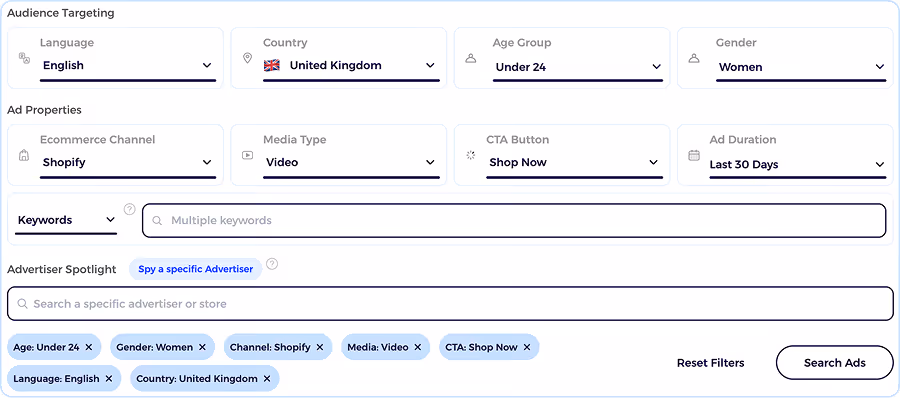
Task: Click the Media Type video icon
Action: (x=247, y=155)
